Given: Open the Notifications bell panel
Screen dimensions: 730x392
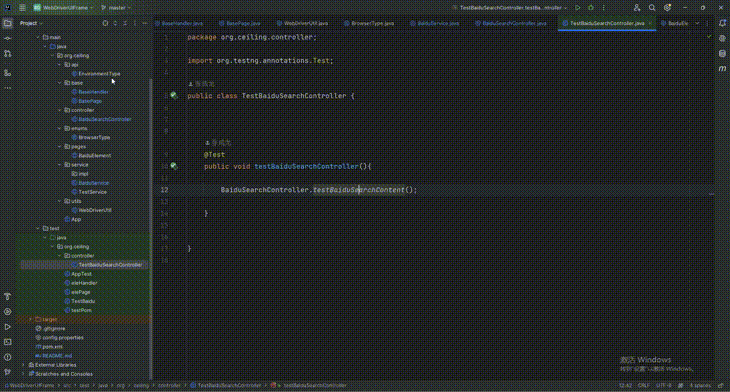Looking at the screenshot, I should click(x=722, y=23).
